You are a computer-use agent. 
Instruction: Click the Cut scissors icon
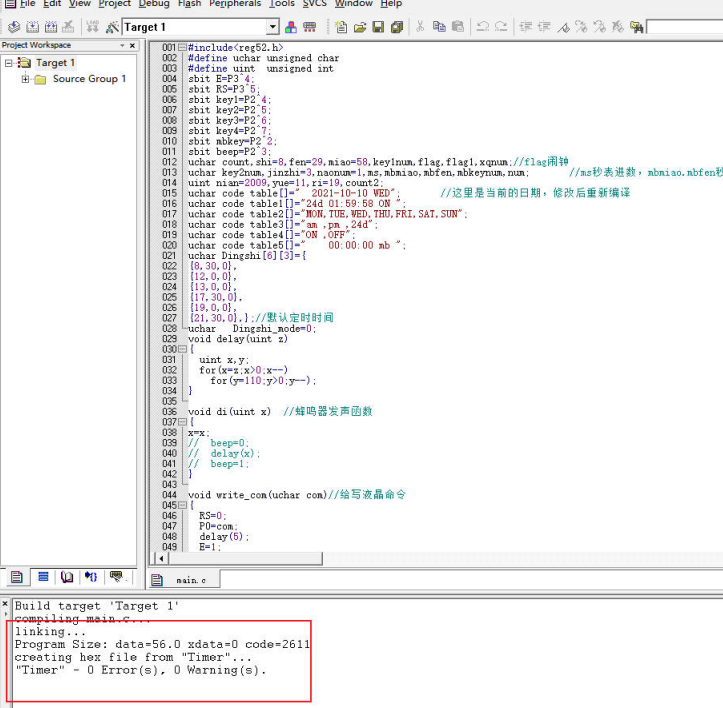coord(420,26)
